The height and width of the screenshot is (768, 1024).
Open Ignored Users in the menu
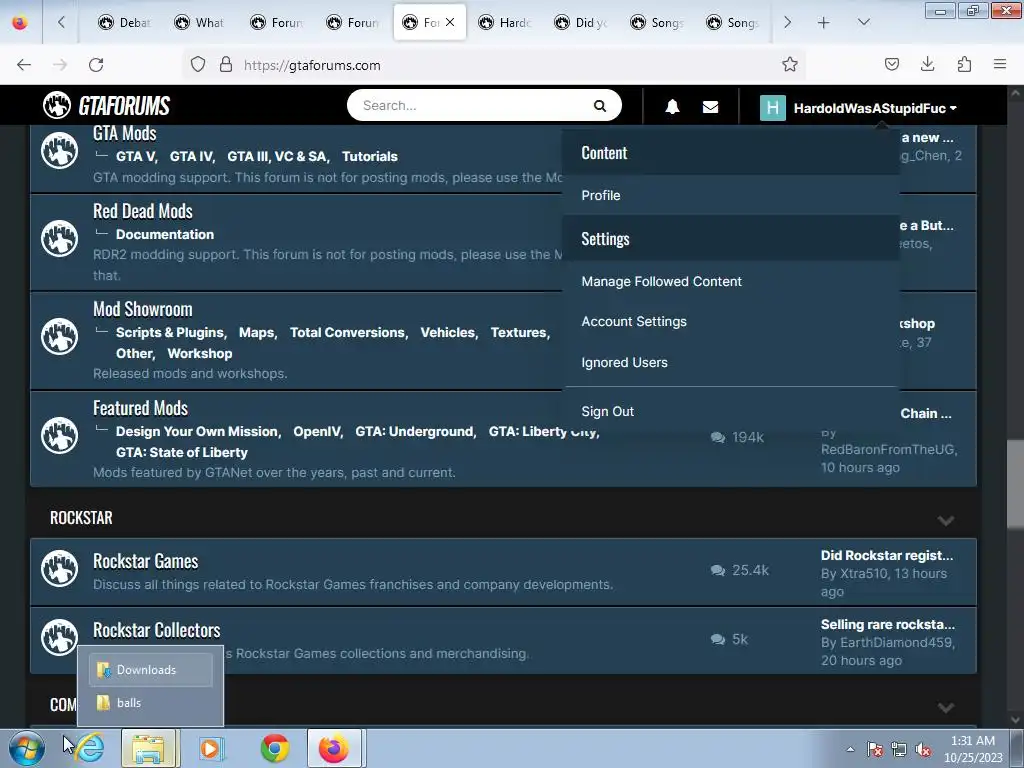pos(624,362)
